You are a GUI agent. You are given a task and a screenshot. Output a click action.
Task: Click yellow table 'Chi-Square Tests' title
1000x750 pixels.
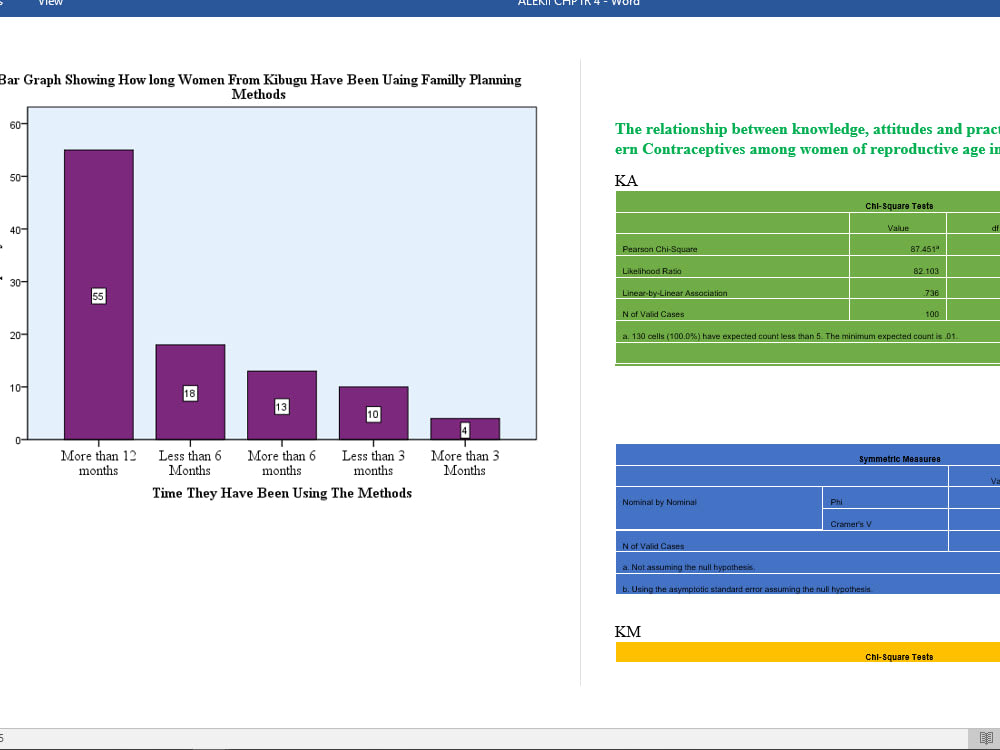click(899, 657)
